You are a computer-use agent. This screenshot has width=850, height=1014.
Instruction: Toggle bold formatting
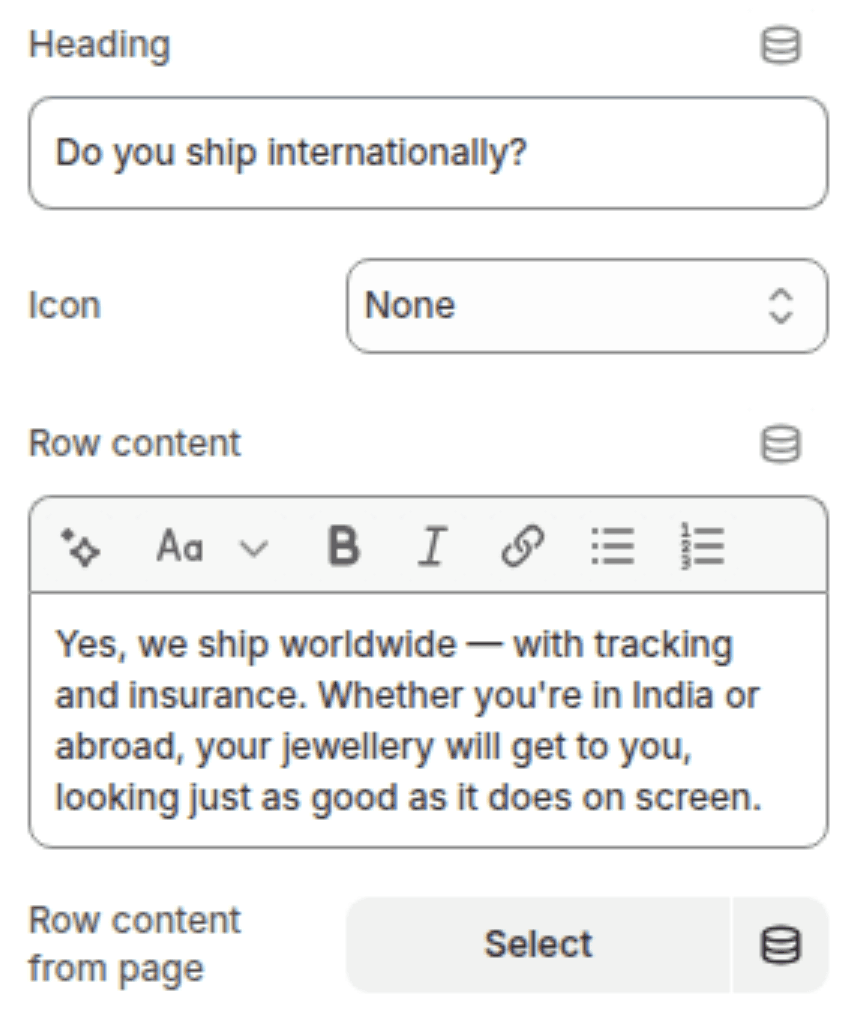click(x=343, y=547)
